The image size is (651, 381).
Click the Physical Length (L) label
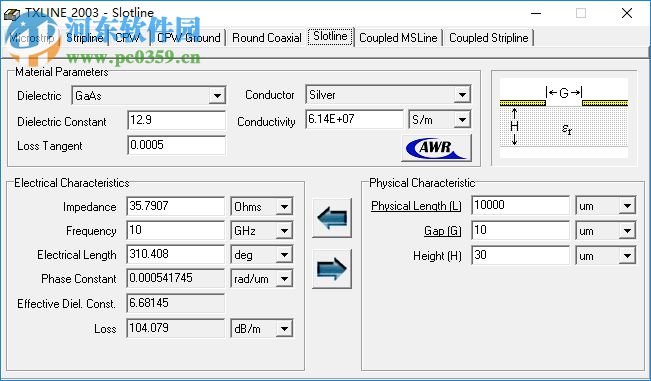(416, 206)
